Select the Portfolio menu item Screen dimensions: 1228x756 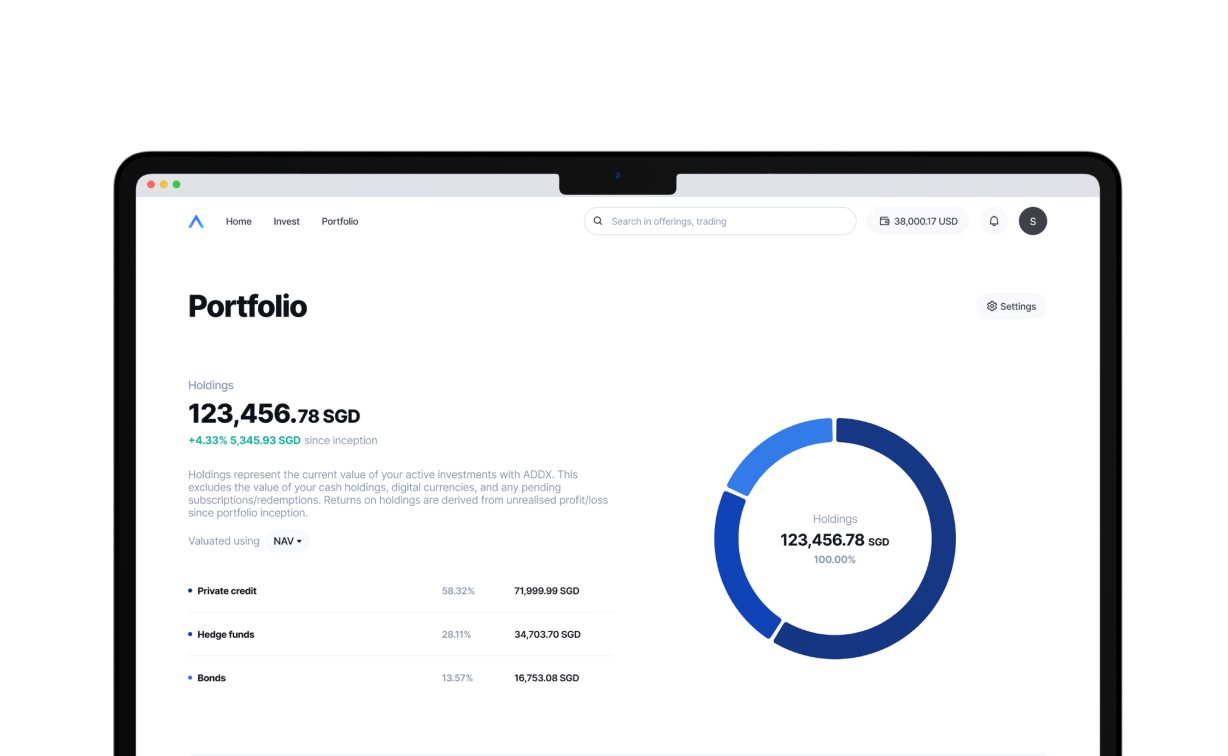[x=340, y=221]
